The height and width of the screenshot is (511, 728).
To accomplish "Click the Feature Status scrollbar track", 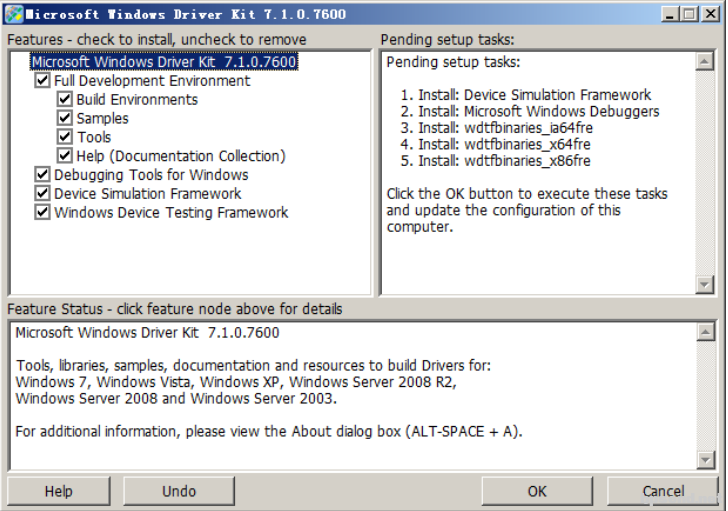I will coord(706,396).
